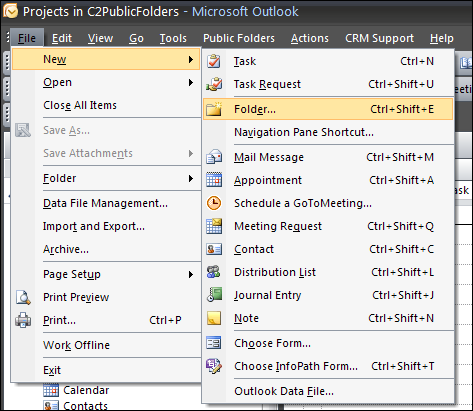Expand the Open submenu arrow
Screen dimensions: 473x411
point(191,82)
